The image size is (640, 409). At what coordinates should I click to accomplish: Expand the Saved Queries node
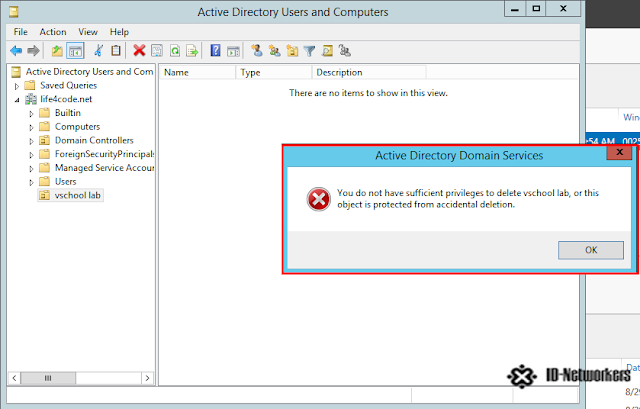tap(17, 86)
